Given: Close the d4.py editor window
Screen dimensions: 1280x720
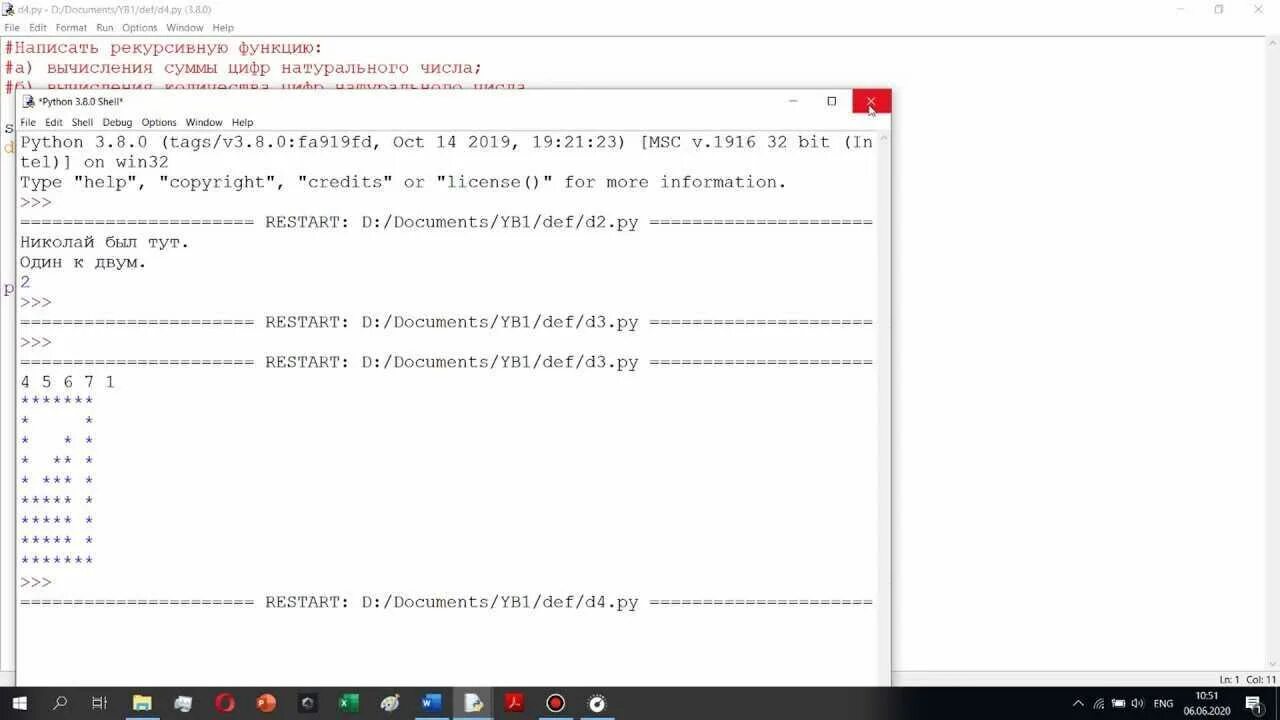Looking at the screenshot, I should [1259, 9].
